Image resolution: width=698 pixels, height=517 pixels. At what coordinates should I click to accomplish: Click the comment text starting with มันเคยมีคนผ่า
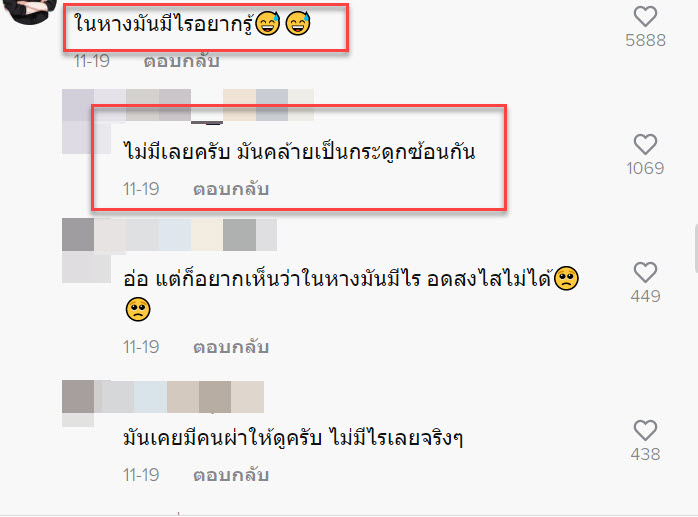point(293,437)
